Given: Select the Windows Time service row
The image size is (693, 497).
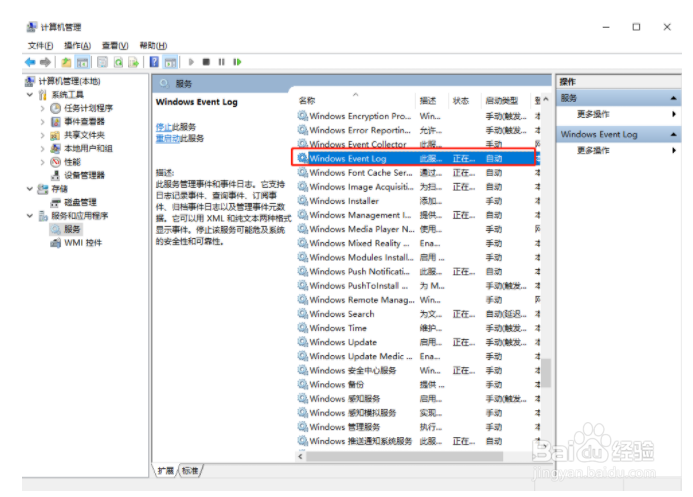Looking at the screenshot, I should coord(419,328).
